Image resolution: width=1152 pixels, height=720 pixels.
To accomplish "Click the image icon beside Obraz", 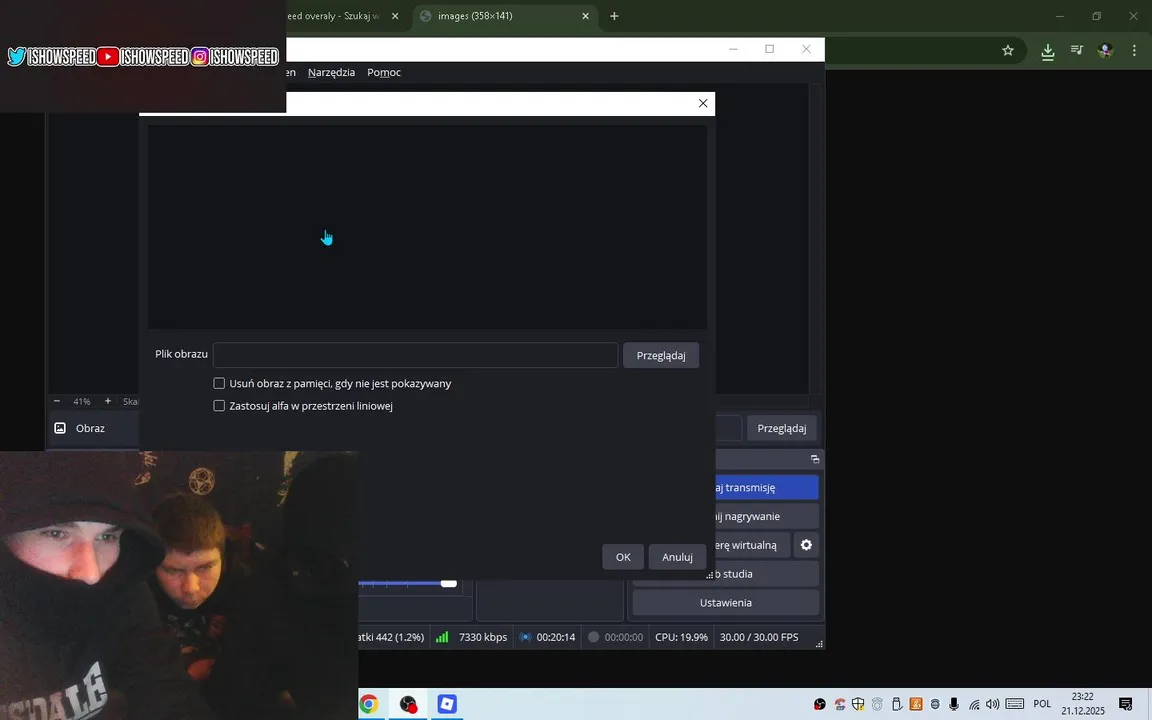I will click(60, 428).
